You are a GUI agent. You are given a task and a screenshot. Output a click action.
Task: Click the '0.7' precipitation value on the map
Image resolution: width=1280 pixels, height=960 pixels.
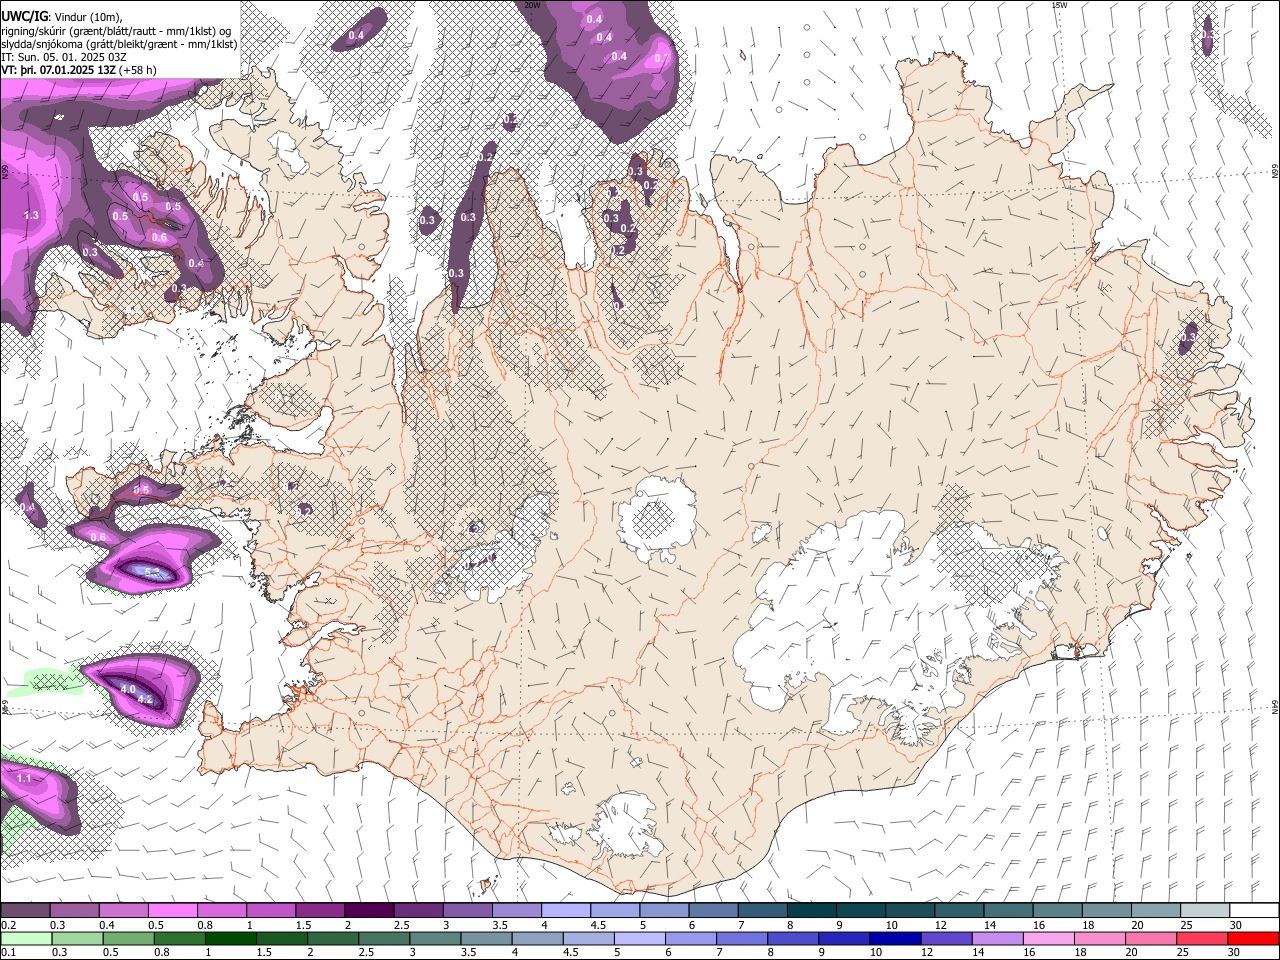(x=661, y=58)
